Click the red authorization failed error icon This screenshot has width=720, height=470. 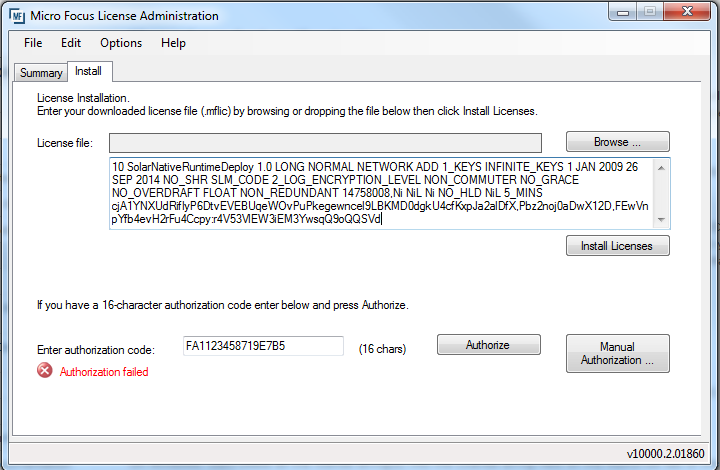(45, 371)
